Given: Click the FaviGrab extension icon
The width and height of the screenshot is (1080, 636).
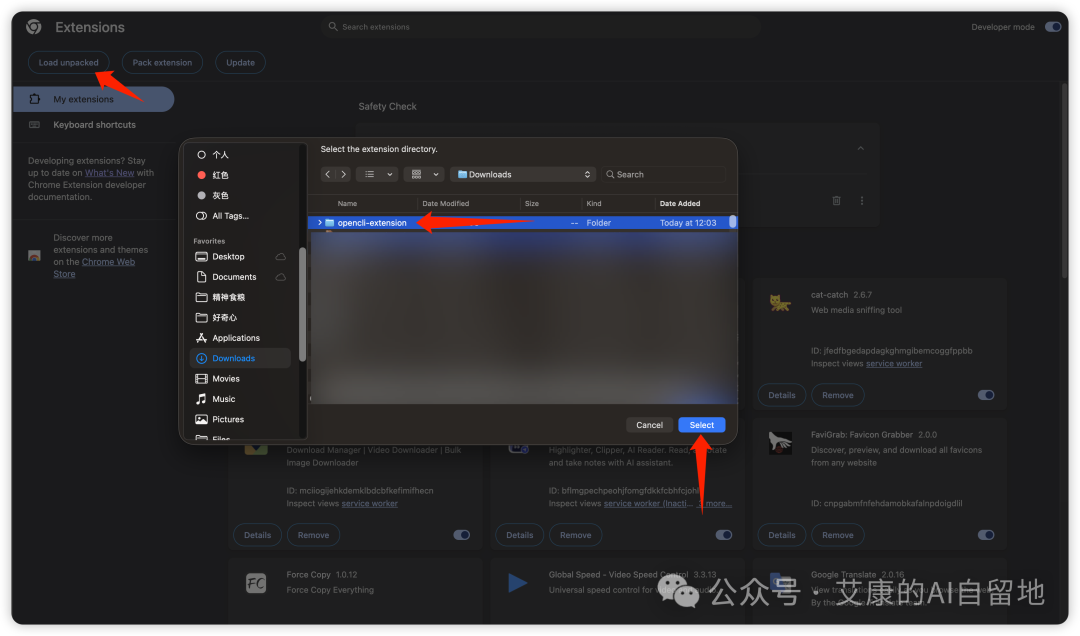Looking at the screenshot, I should [x=780, y=442].
